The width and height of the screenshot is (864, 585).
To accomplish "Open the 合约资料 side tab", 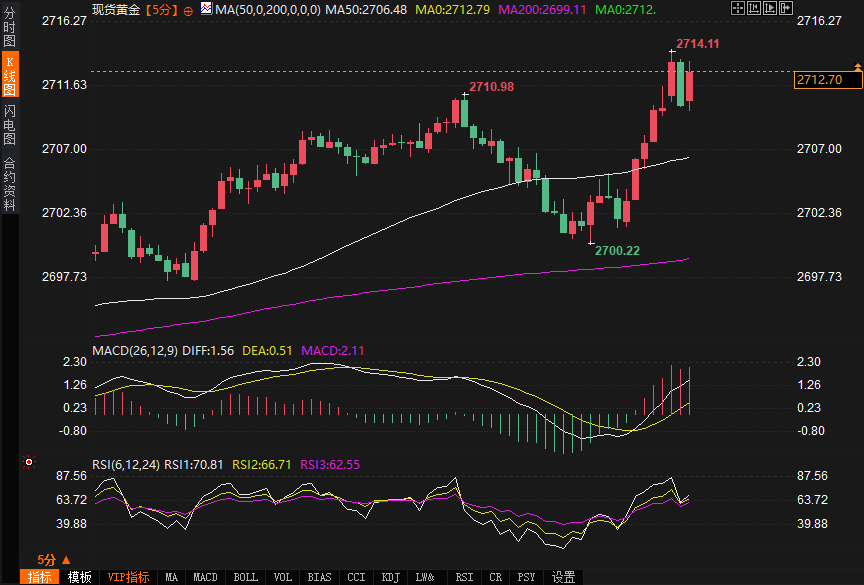I will [x=9, y=183].
